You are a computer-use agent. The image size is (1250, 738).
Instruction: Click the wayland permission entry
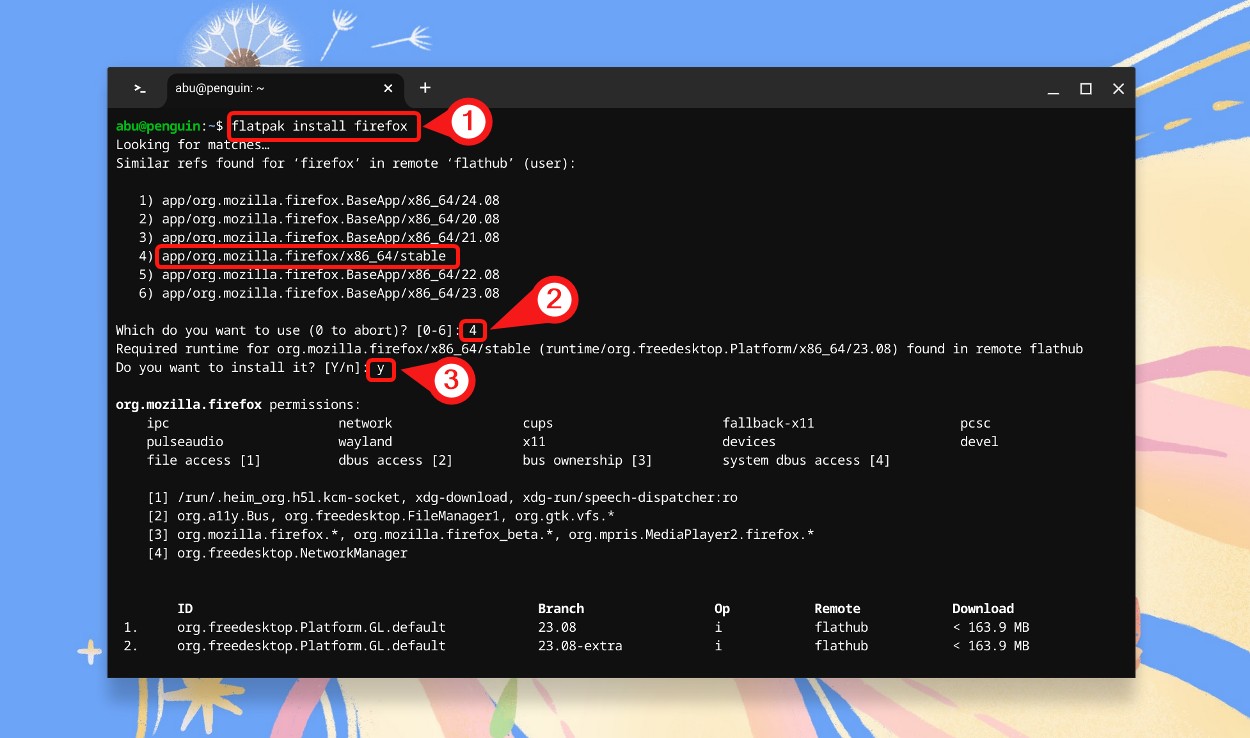(x=366, y=441)
